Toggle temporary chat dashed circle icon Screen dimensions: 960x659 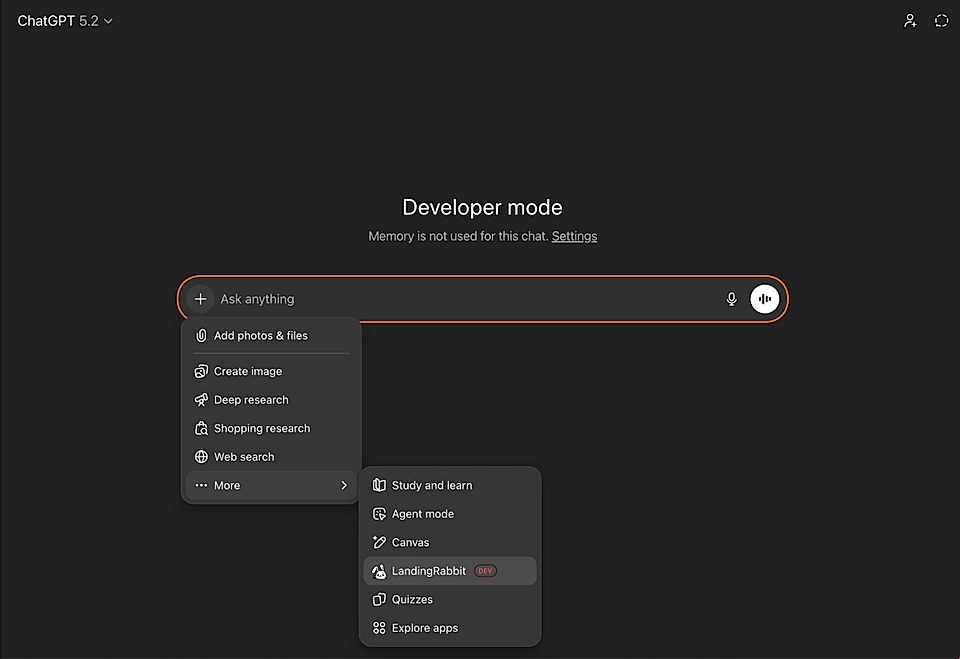pos(941,21)
